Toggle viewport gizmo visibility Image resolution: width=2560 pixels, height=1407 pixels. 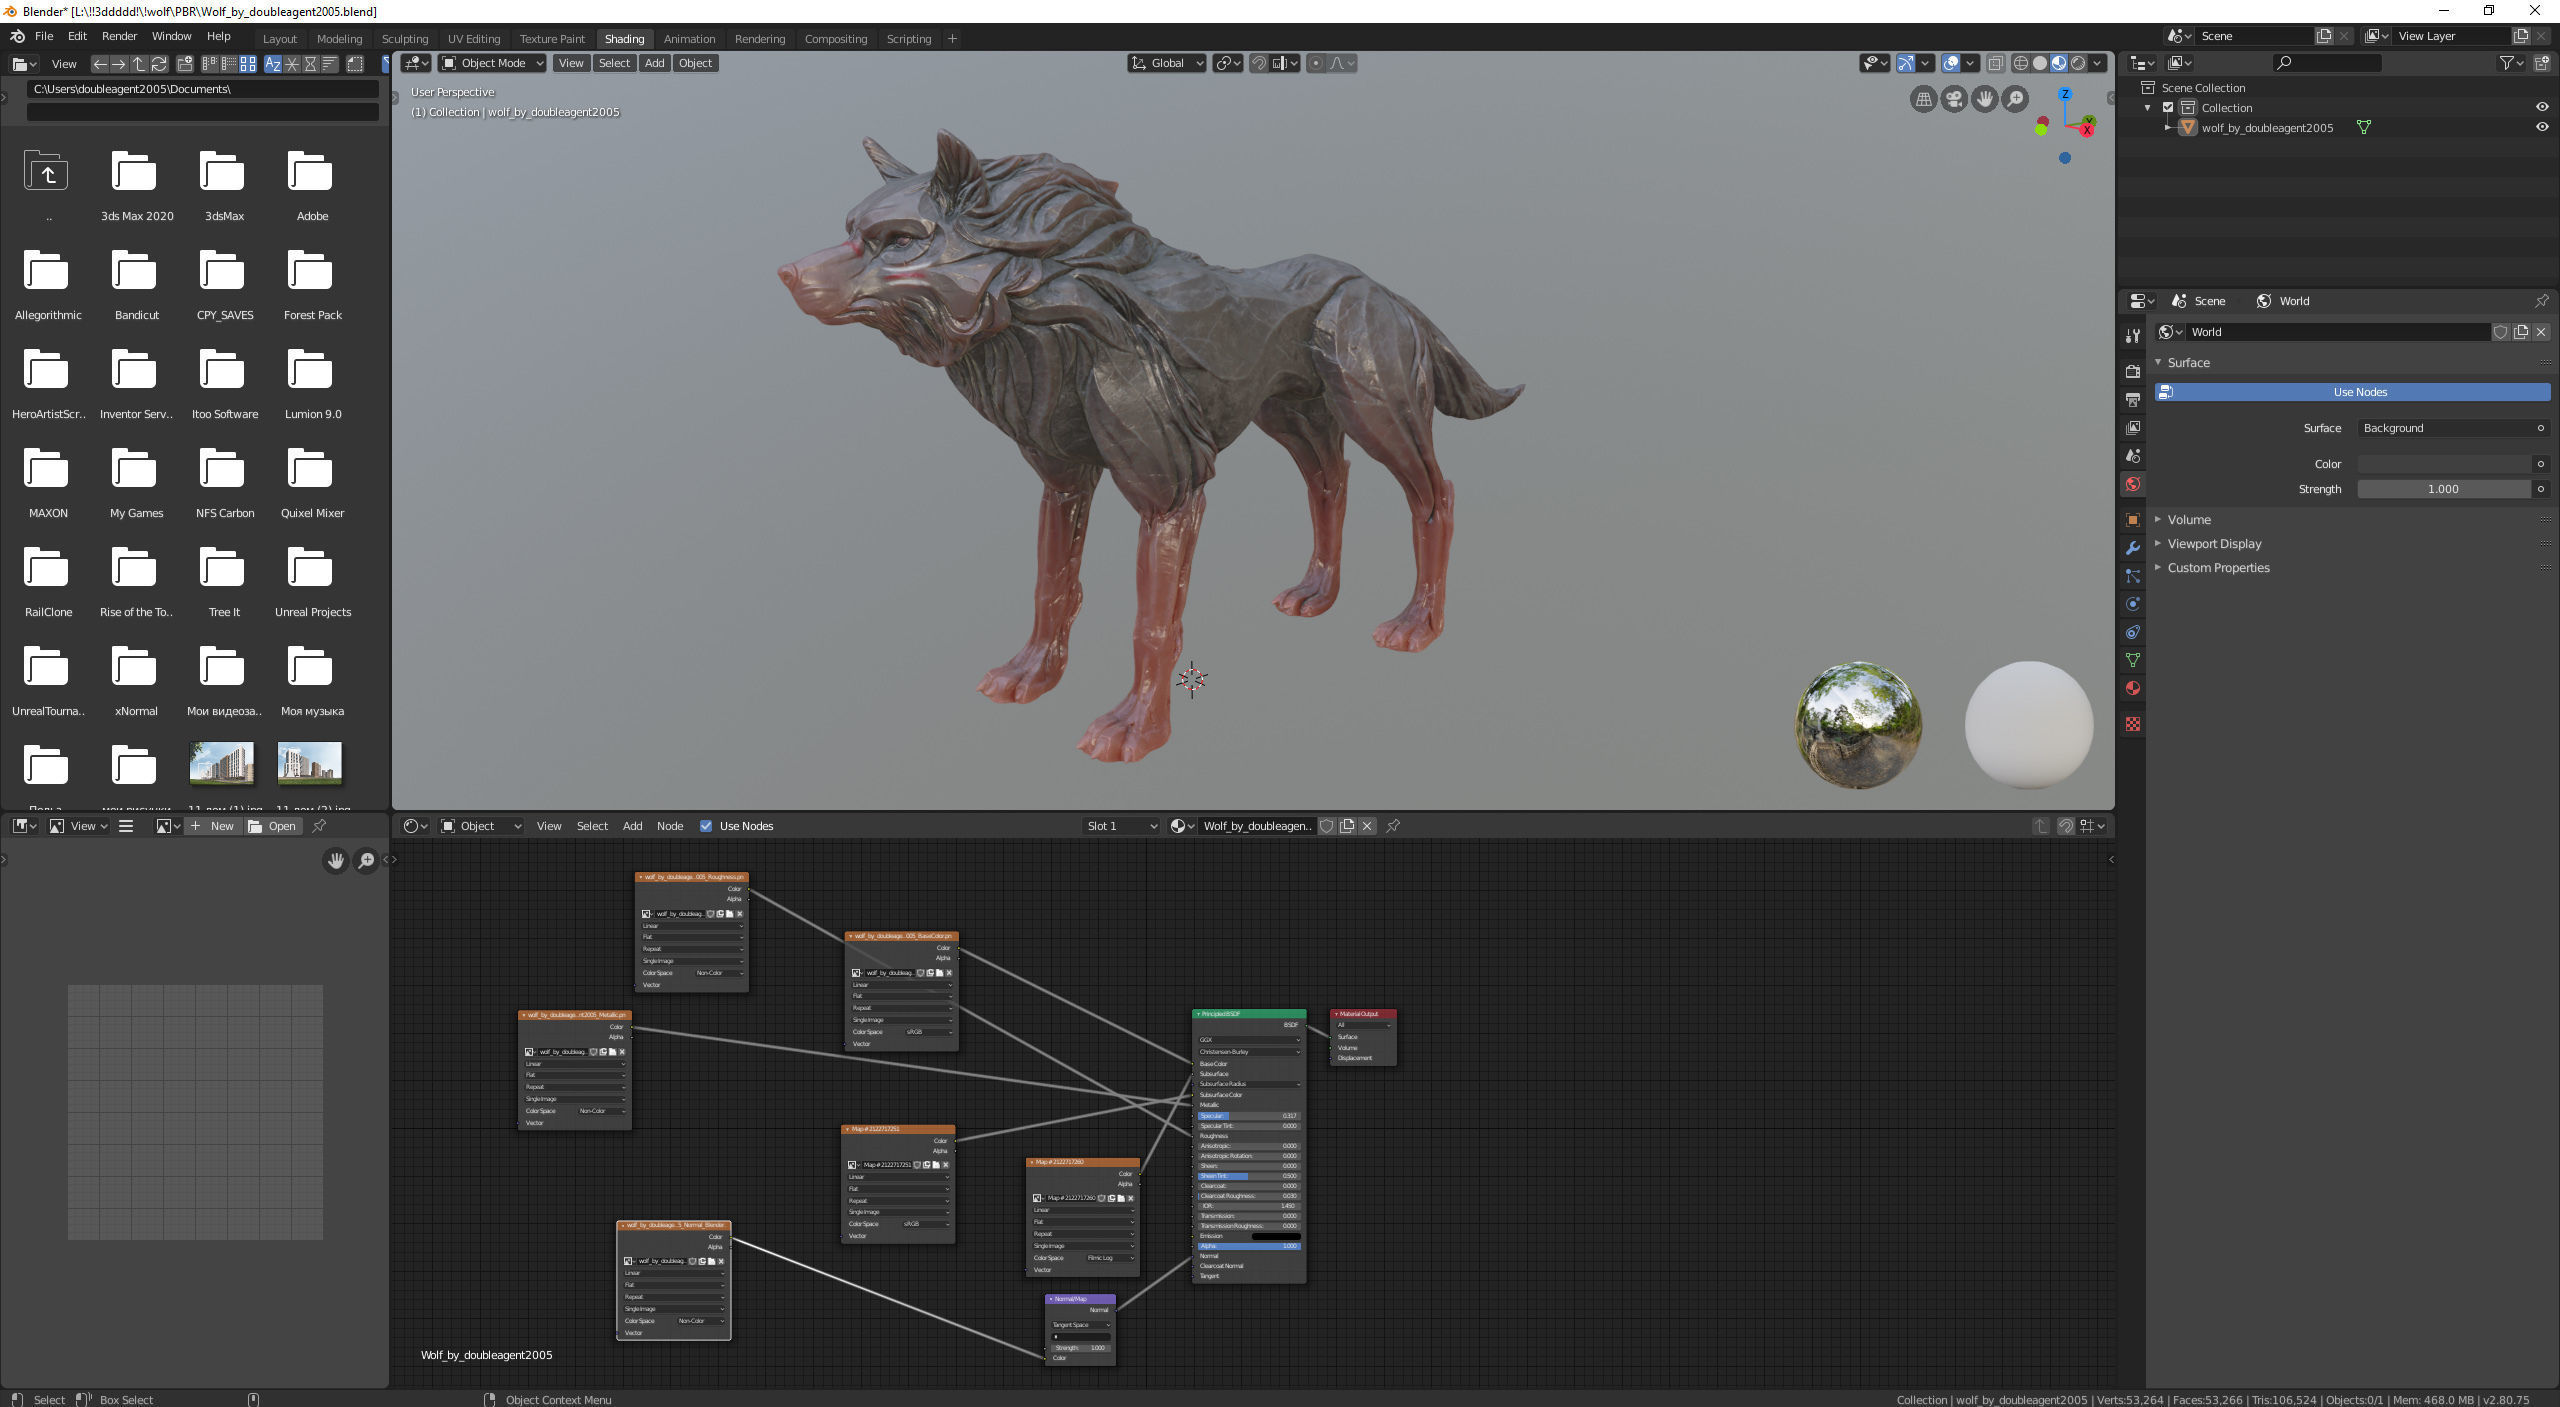[x=1906, y=63]
